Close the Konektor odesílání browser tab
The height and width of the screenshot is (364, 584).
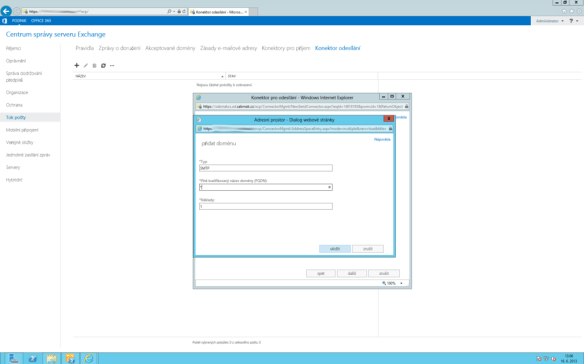coord(246,12)
